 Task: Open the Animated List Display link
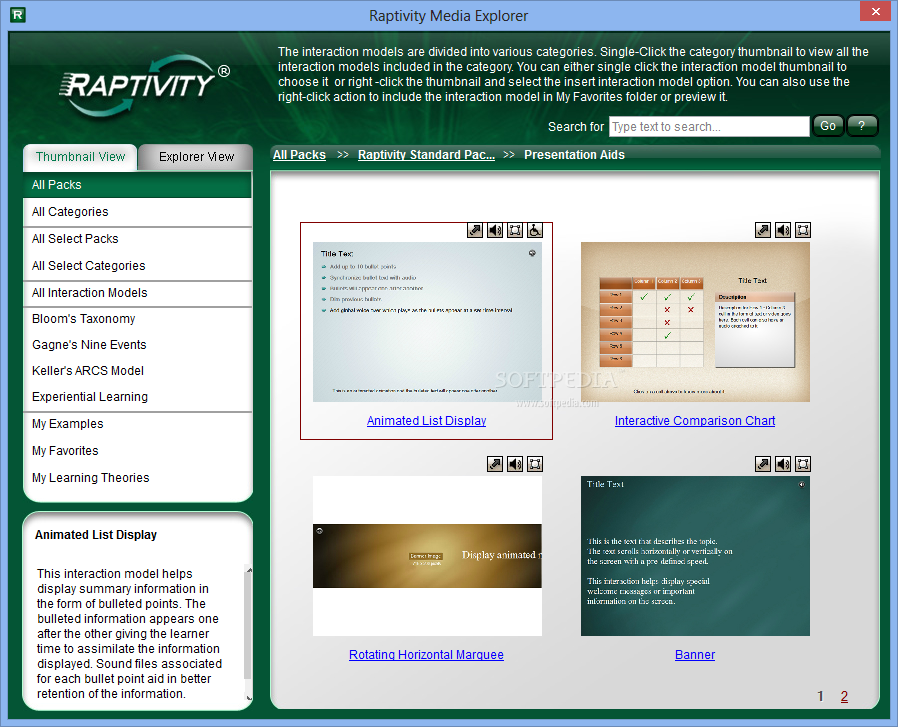[x=426, y=421]
